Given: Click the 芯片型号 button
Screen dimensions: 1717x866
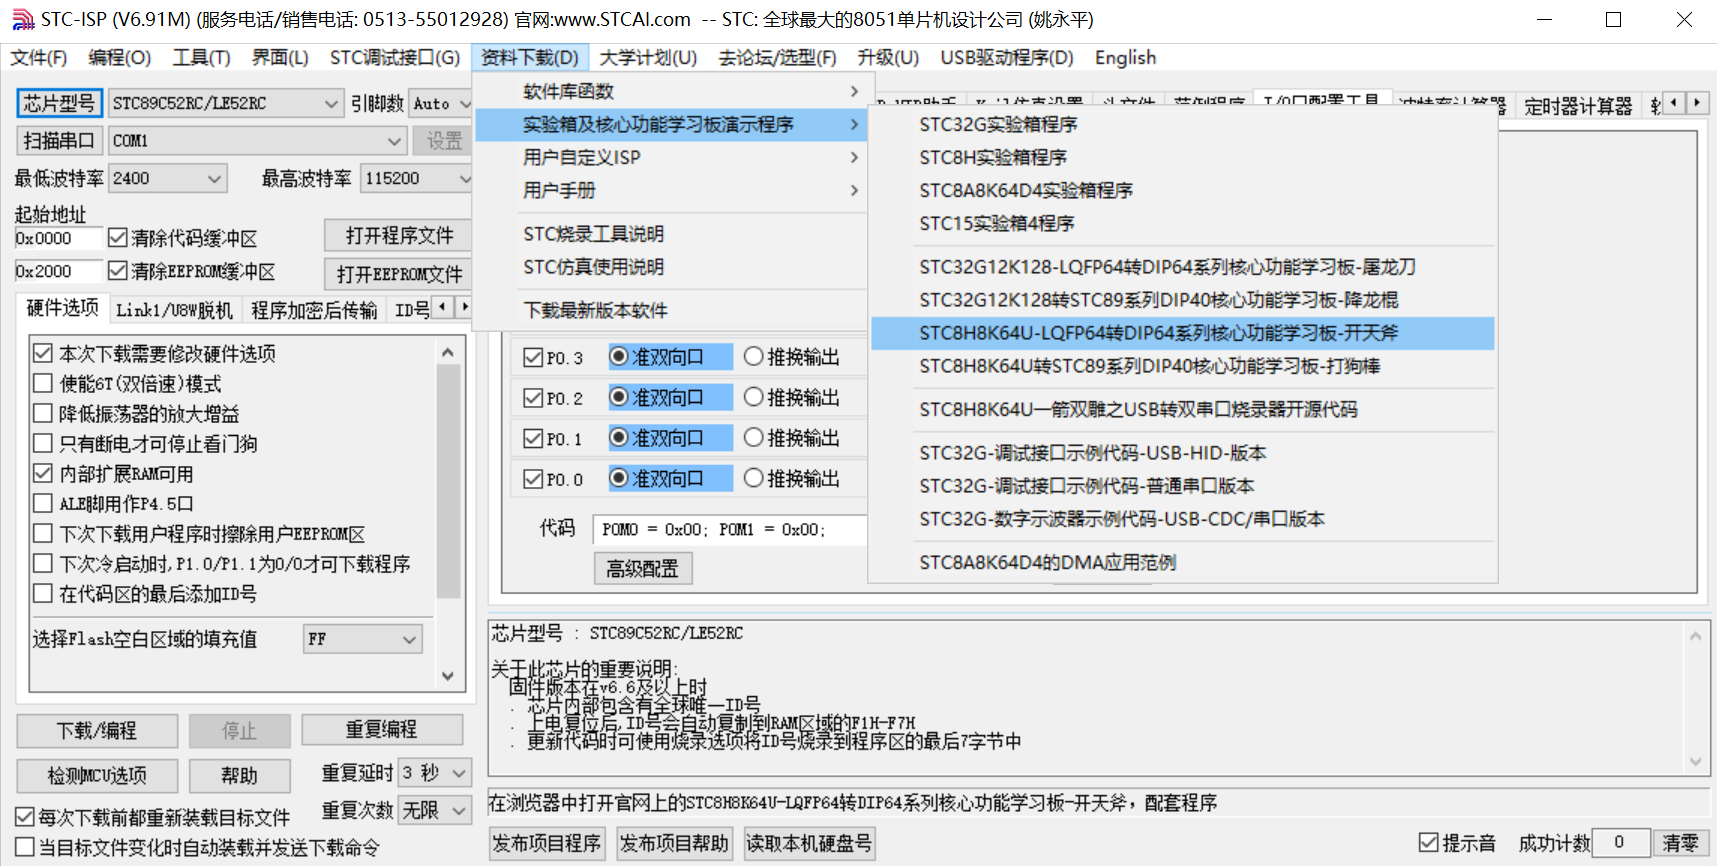Looking at the screenshot, I should 59,103.
